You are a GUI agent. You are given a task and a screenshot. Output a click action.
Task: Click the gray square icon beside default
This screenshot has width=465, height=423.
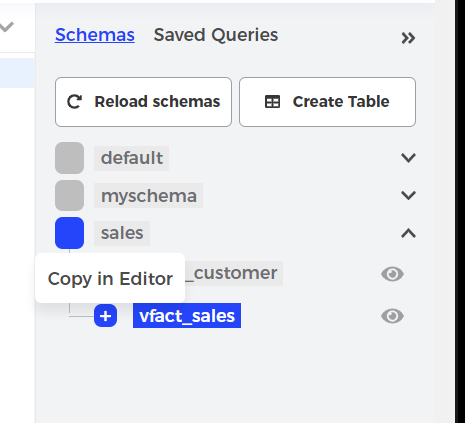point(69,158)
